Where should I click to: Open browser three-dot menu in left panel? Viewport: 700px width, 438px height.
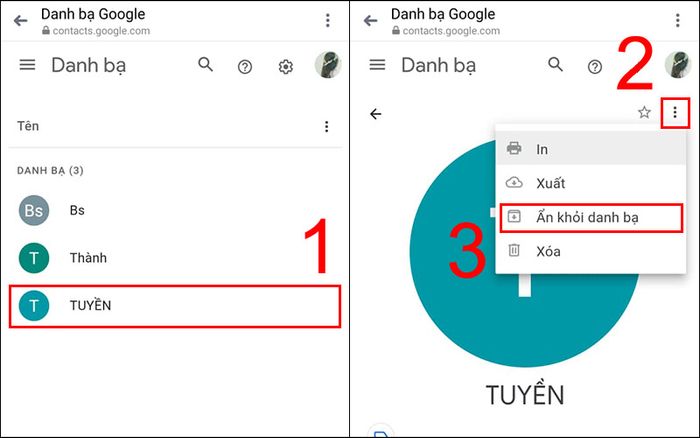328,20
